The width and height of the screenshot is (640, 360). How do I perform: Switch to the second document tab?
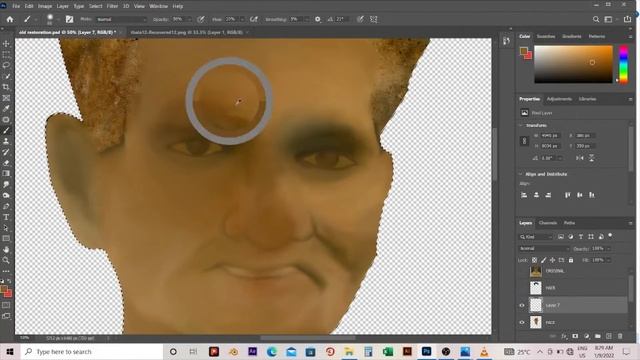pyautogui.click(x=187, y=32)
